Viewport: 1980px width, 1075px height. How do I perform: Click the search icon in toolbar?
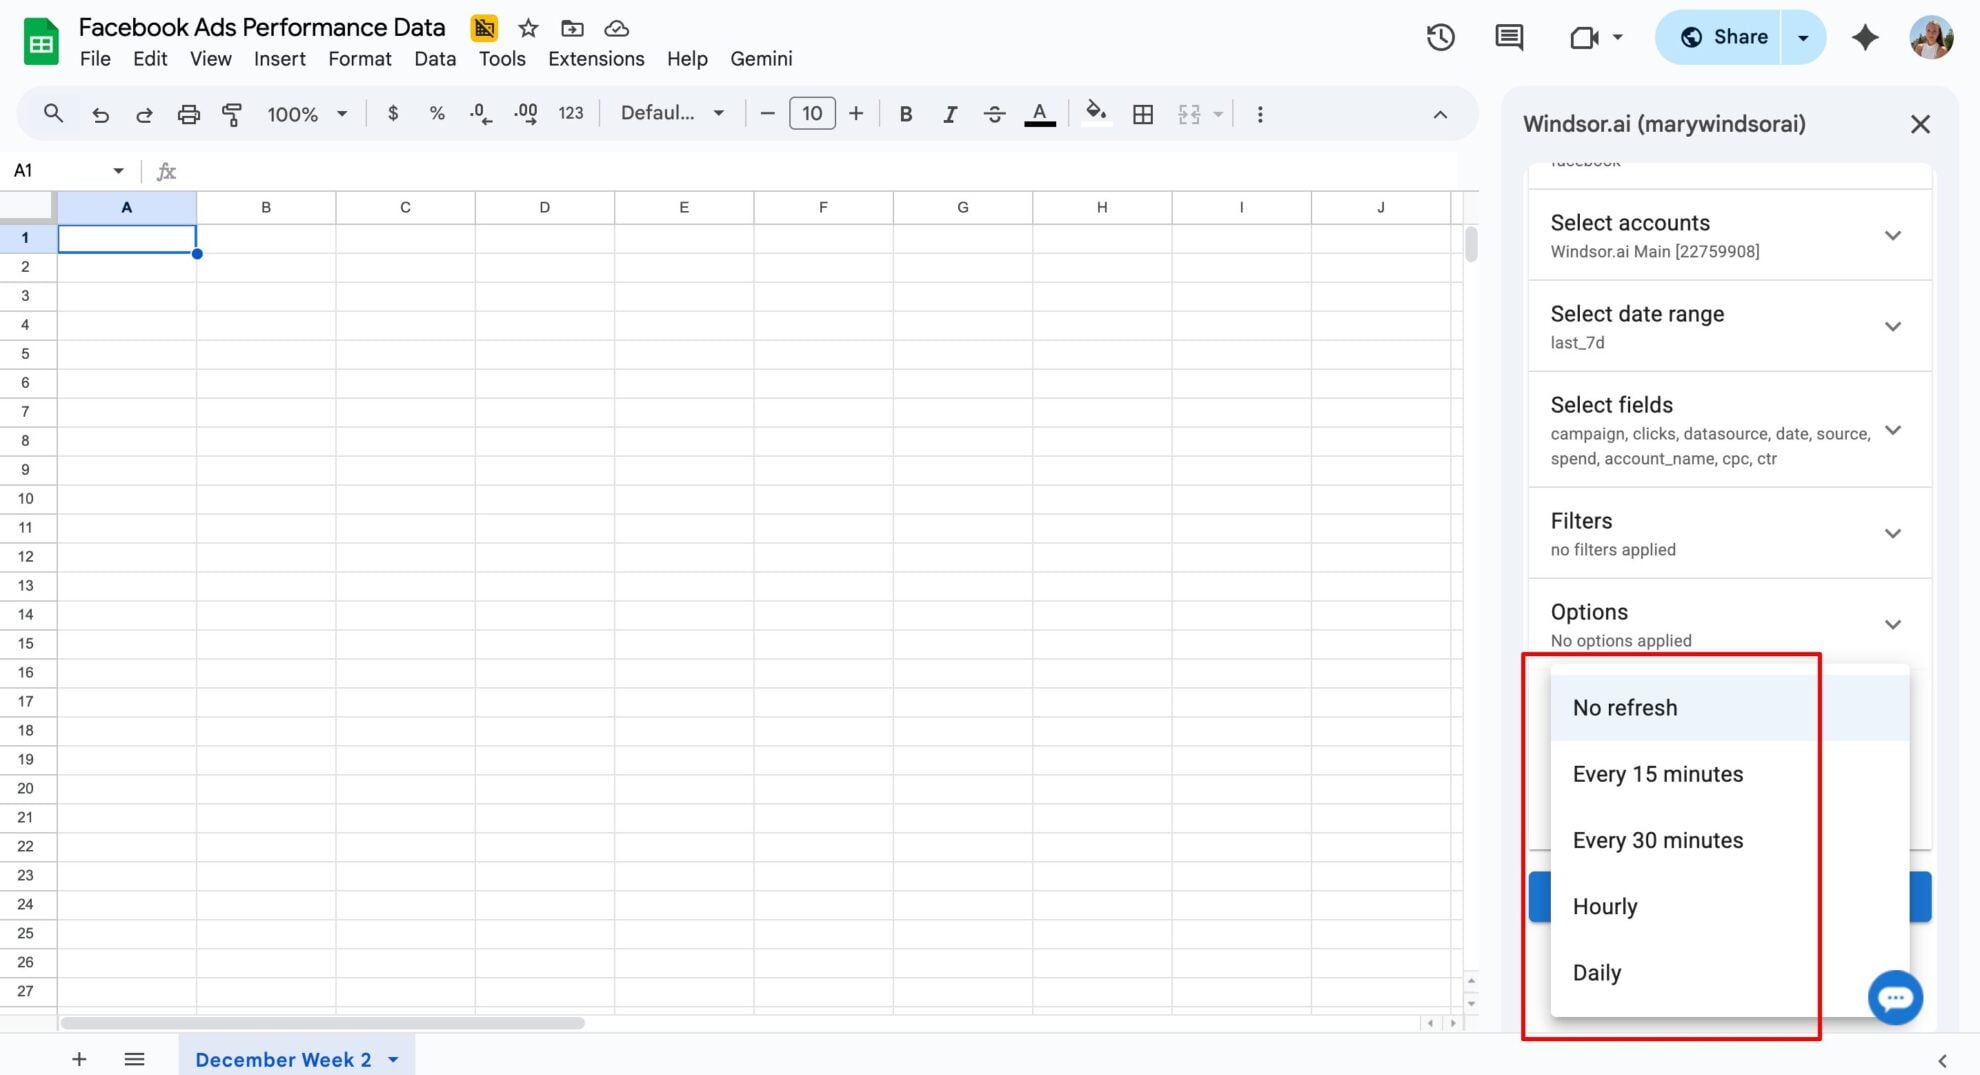(54, 113)
